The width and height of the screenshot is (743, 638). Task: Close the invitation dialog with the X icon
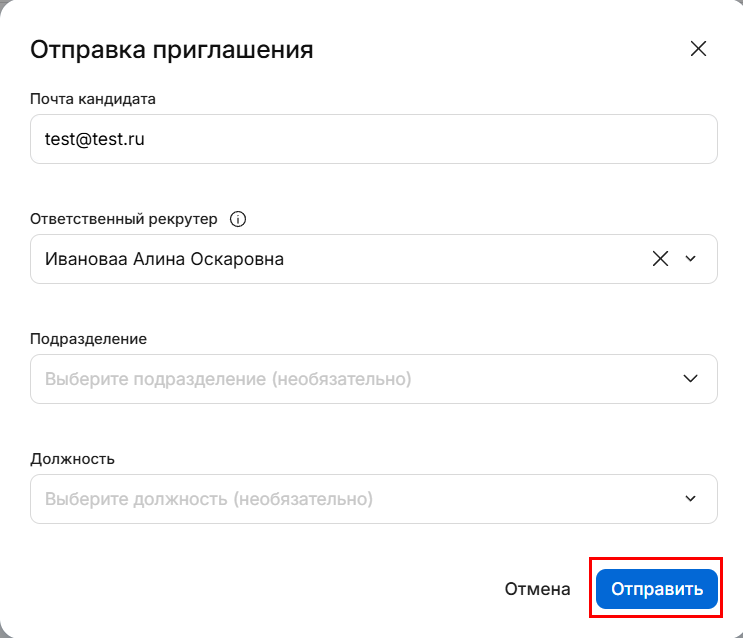pyautogui.click(x=698, y=49)
